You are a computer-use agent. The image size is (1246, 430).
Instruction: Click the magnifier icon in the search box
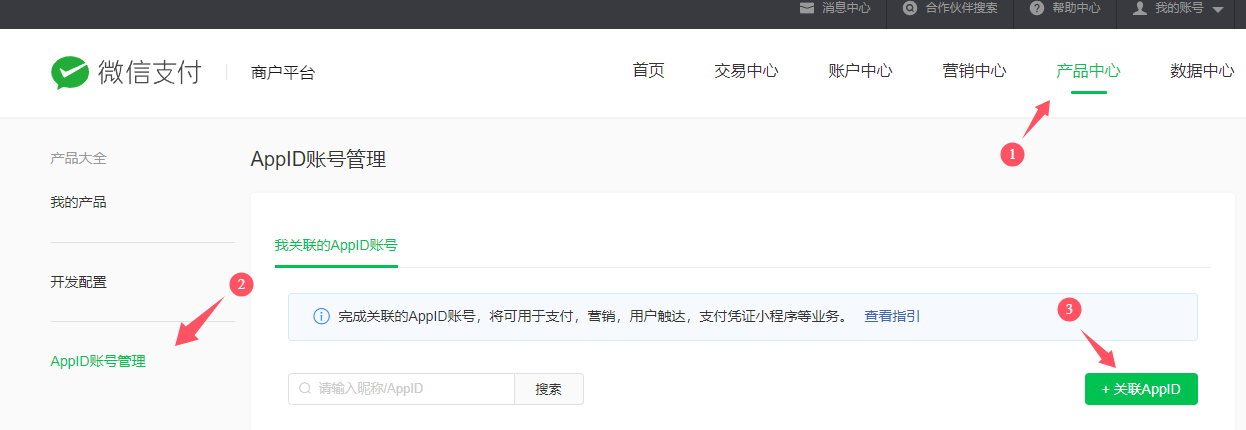pyautogui.click(x=305, y=389)
